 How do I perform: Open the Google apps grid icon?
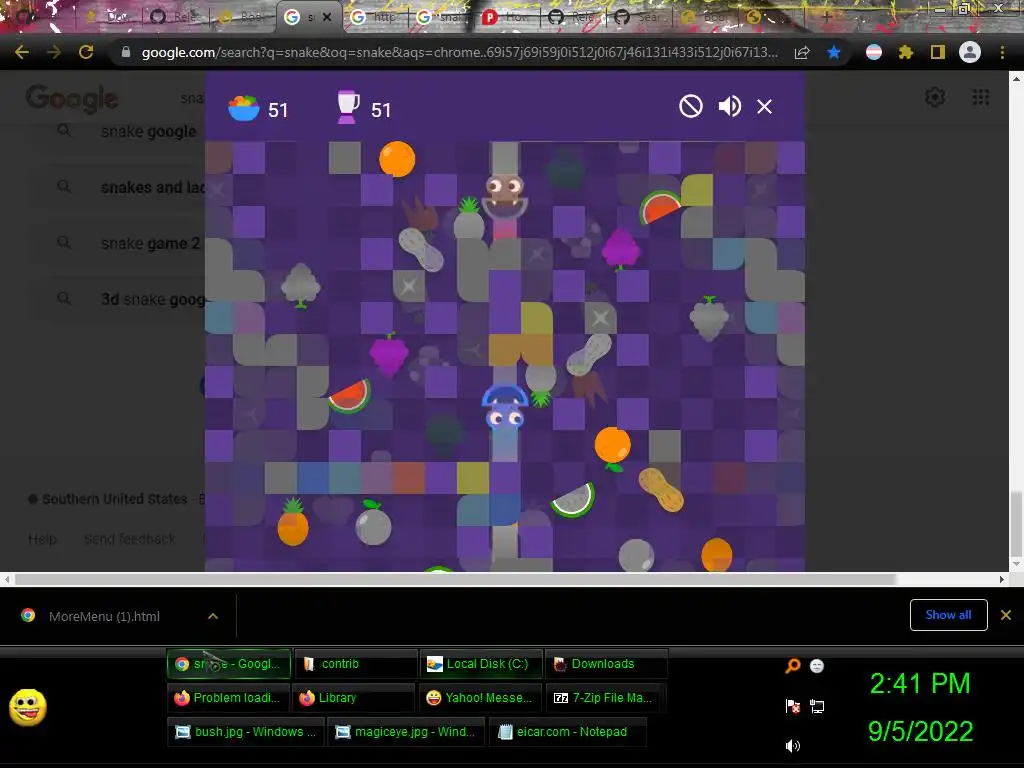tap(980, 97)
